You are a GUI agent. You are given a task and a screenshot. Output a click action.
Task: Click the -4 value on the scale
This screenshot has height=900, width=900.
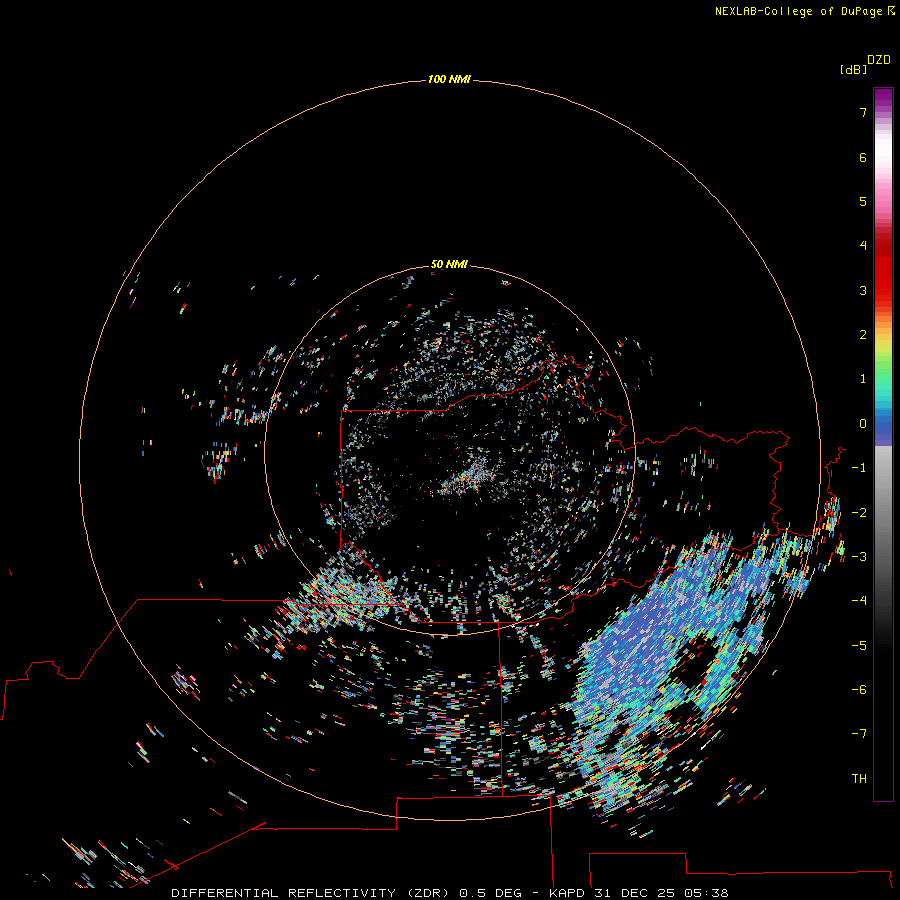pyautogui.click(x=859, y=601)
